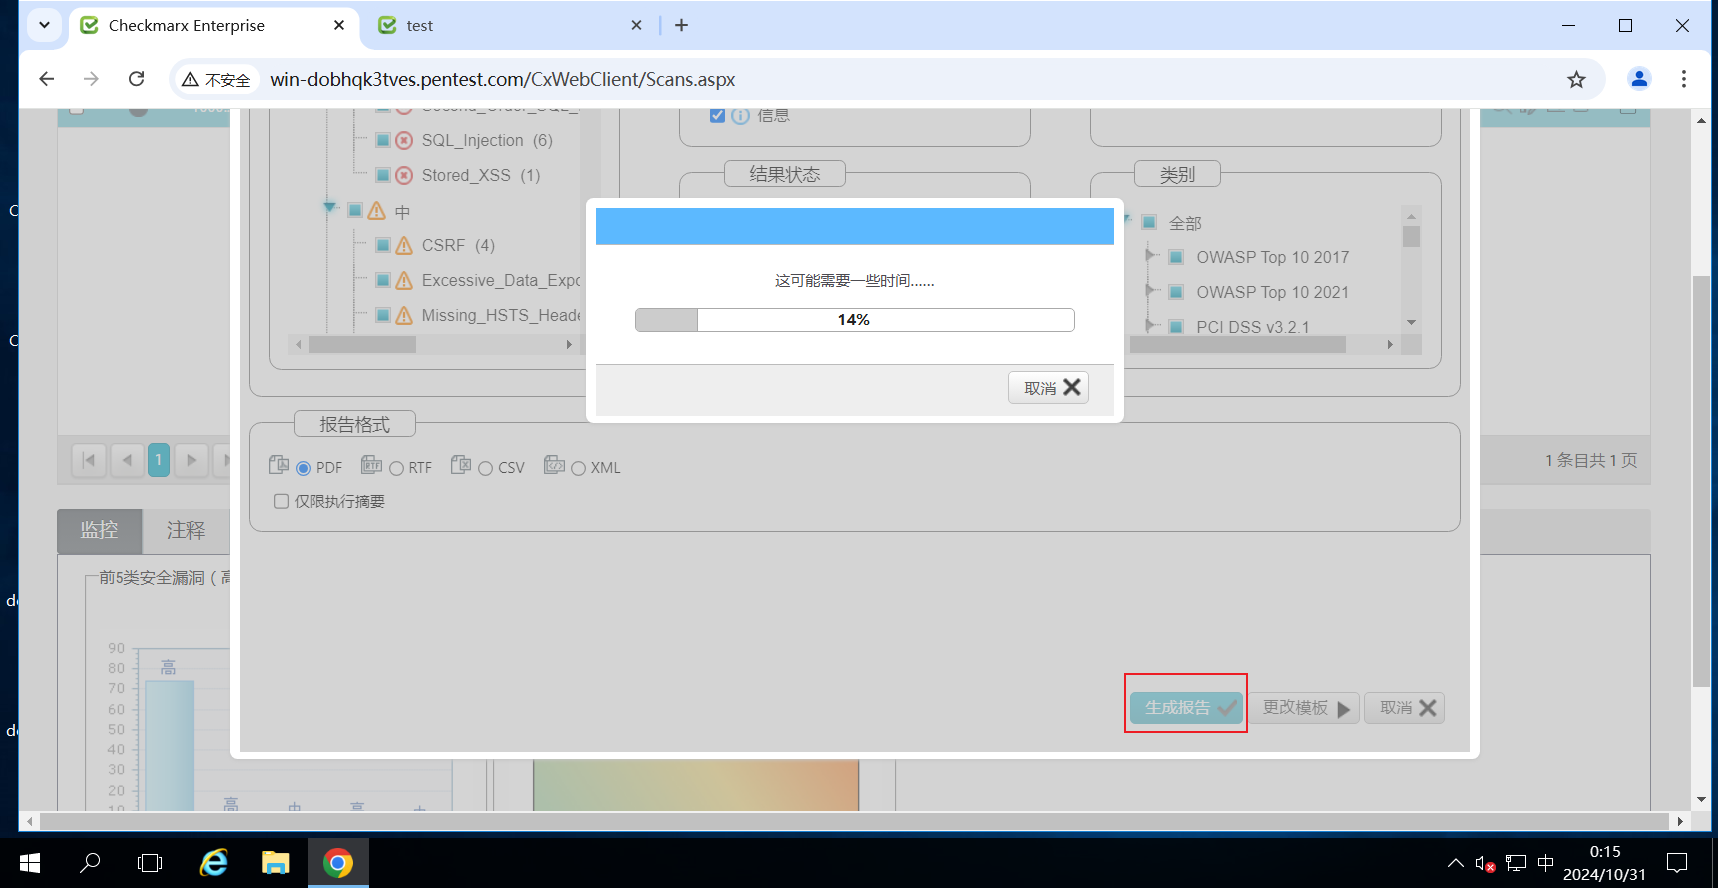Toggle Missing_HSTS_Header checkbox

coord(383,315)
